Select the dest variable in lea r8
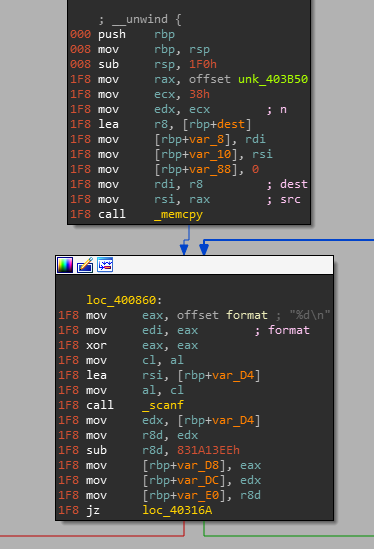Viewport: 374px width, 549px height. [x=231, y=124]
